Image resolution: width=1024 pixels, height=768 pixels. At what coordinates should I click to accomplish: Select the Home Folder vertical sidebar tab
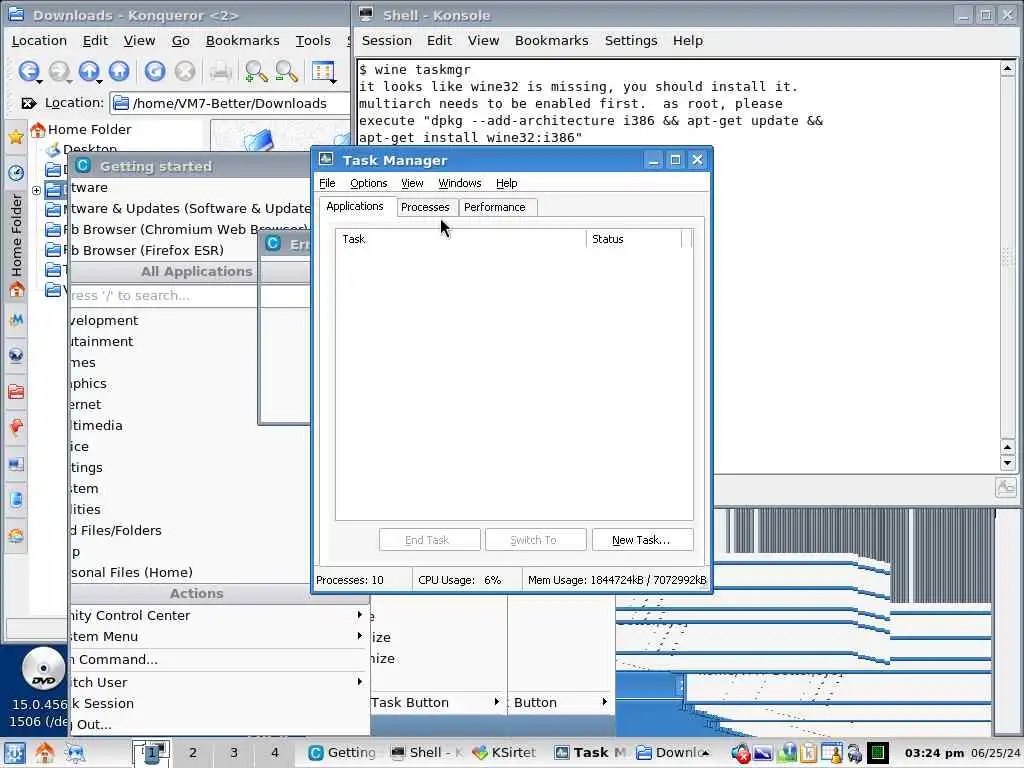pyautogui.click(x=16, y=245)
